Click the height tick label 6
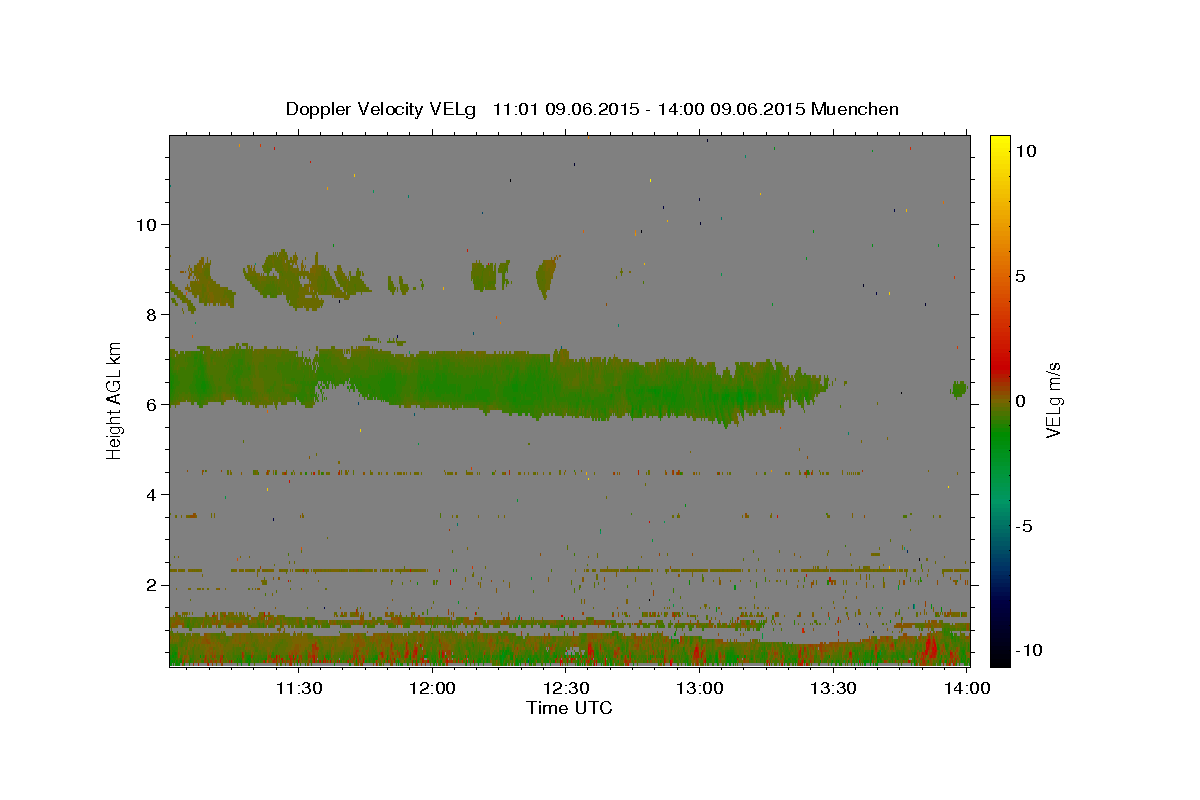Image resolution: width=1200 pixels, height=800 pixels. (151, 404)
